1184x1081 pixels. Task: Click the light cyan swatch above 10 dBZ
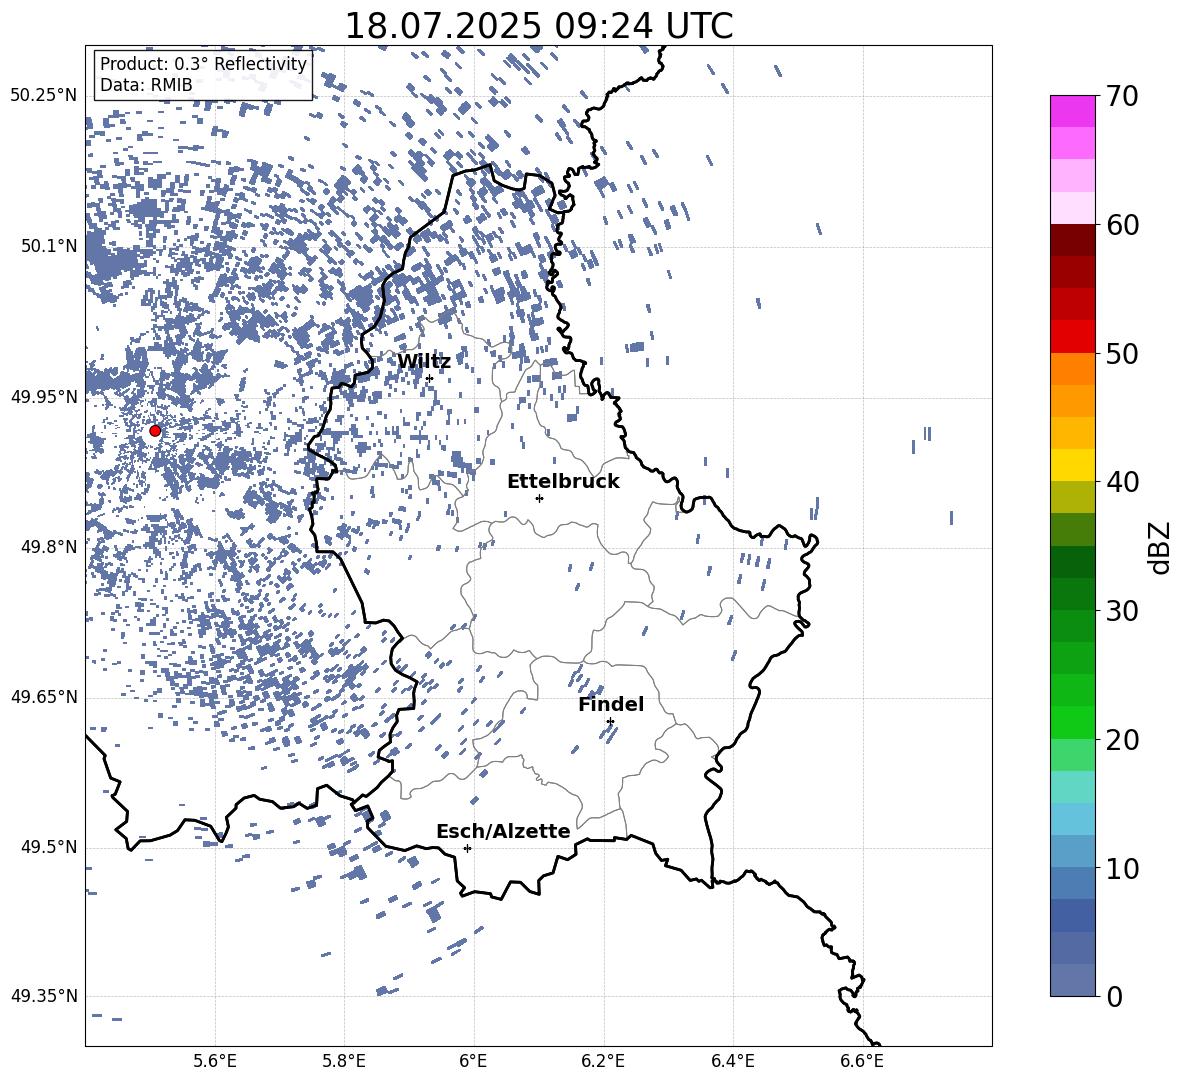click(x=1072, y=819)
